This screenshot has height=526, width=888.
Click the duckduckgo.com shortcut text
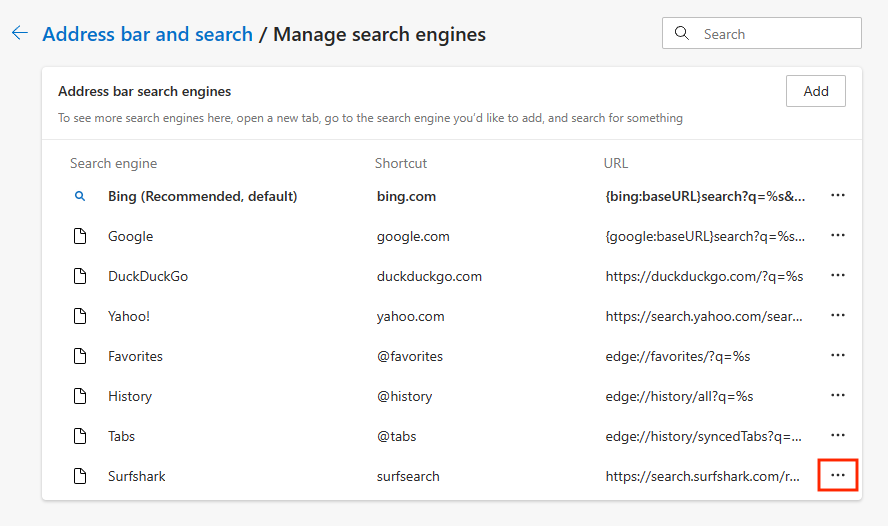pyautogui.click(x=429, y=276)
